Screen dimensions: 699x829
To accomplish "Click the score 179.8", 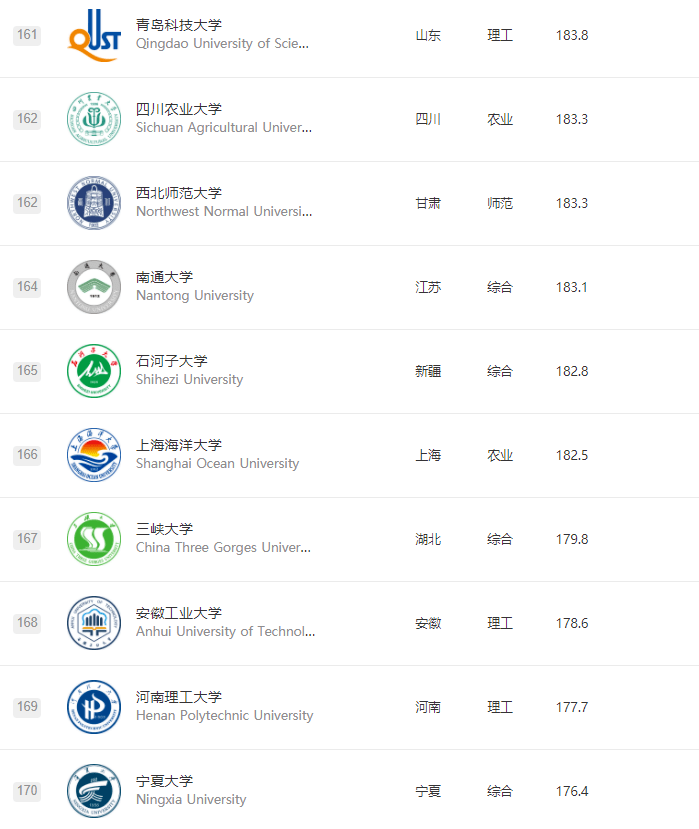I will coord(572,540).
